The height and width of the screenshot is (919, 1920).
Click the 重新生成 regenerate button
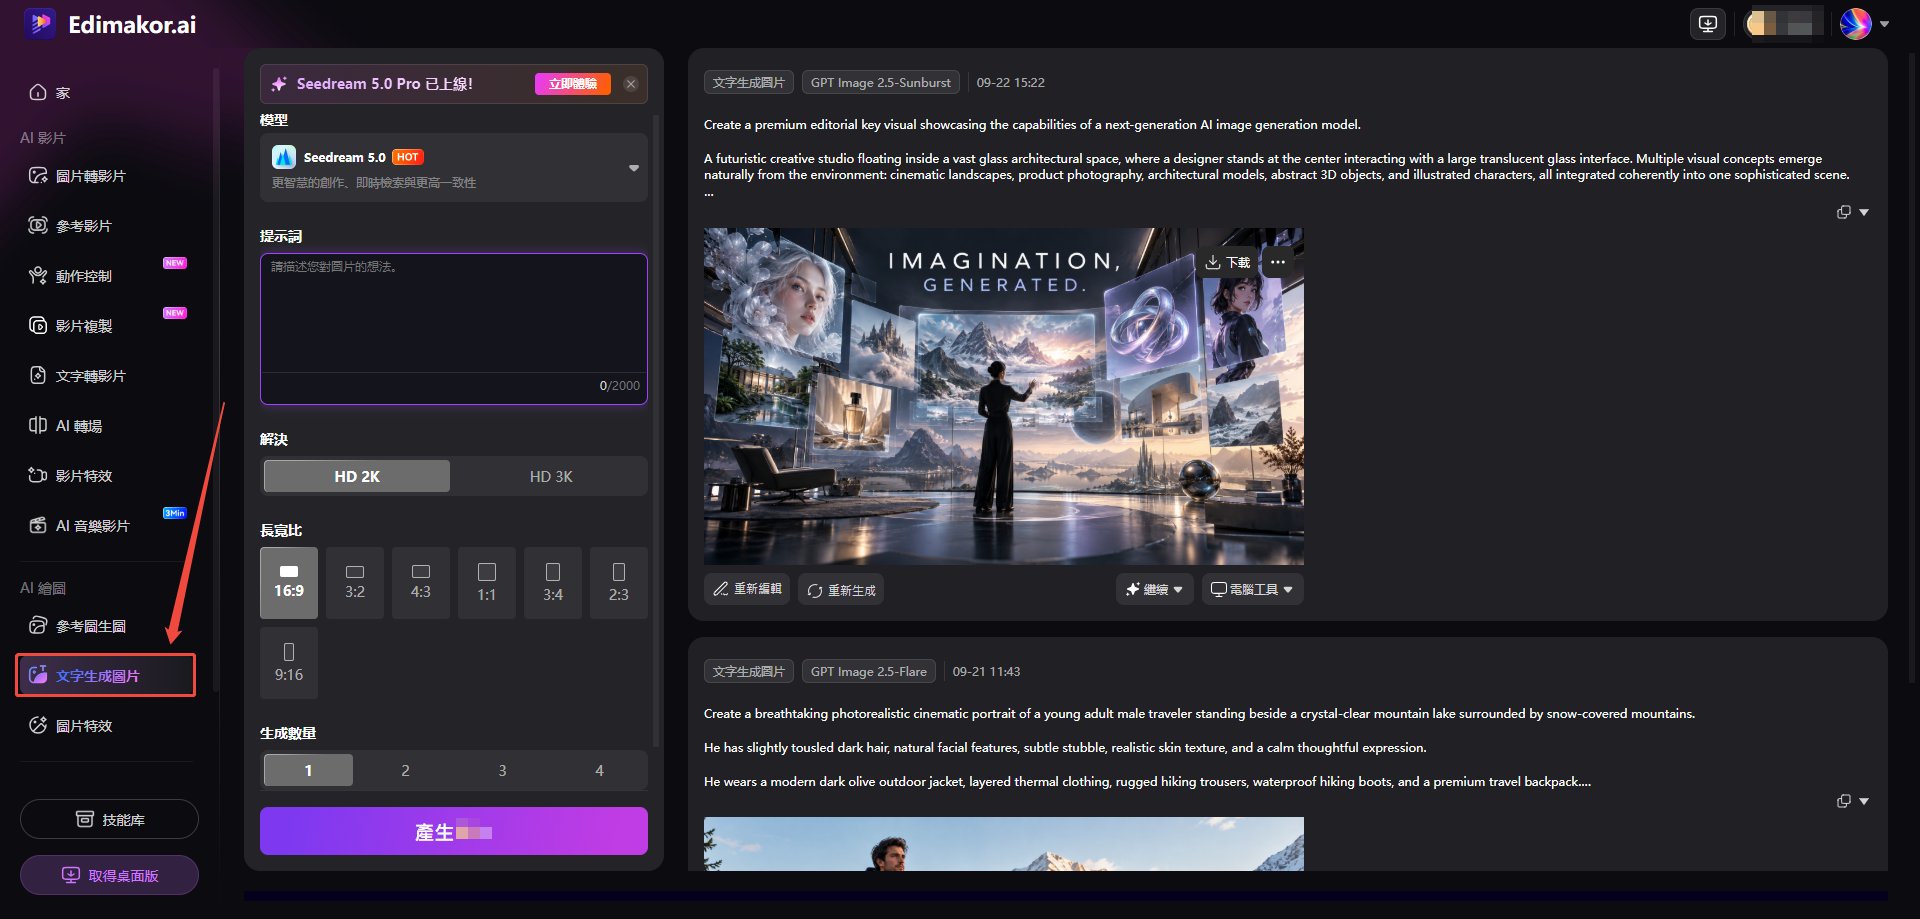click(841, 590)
